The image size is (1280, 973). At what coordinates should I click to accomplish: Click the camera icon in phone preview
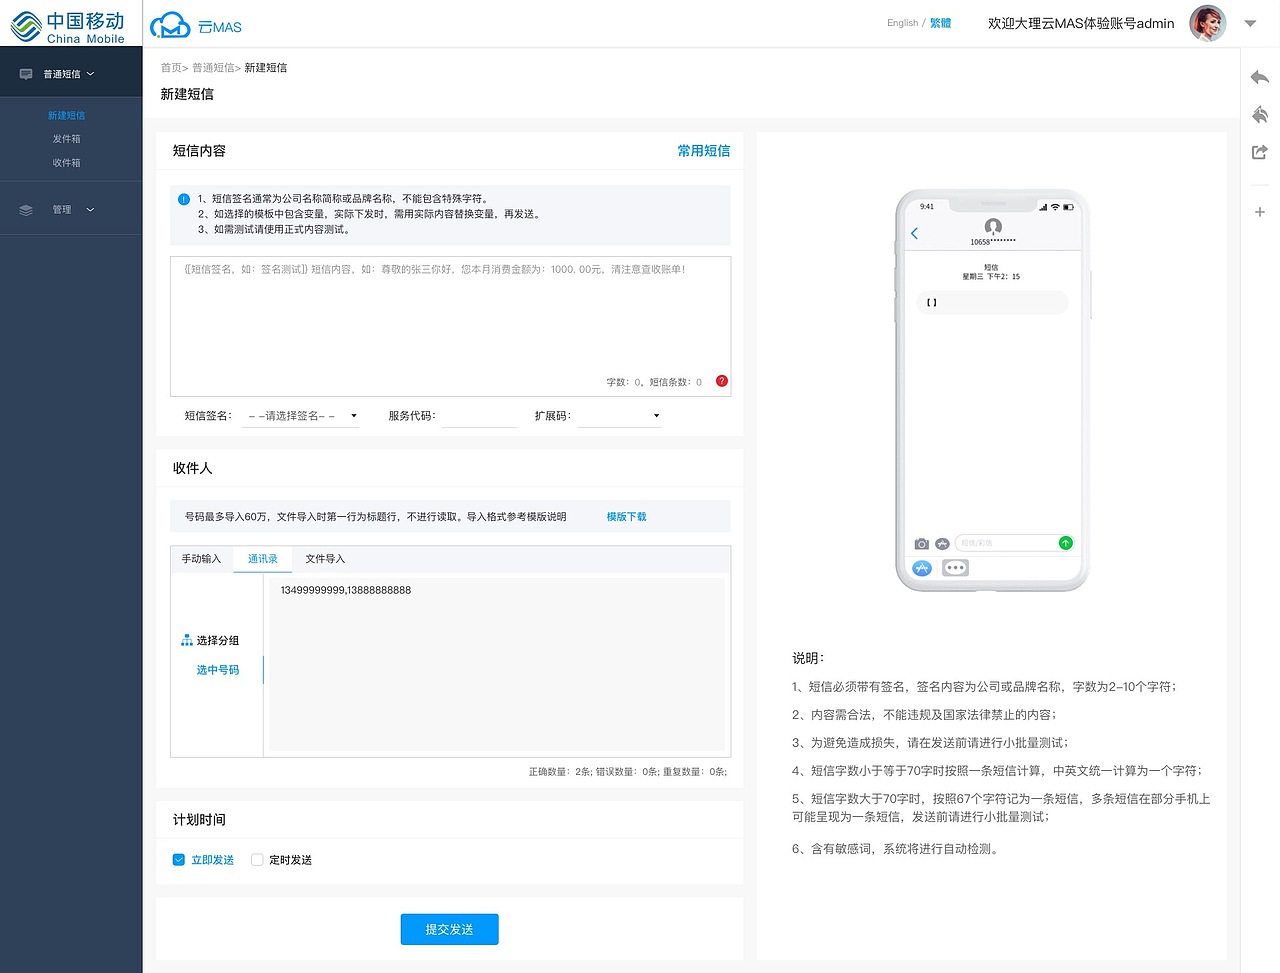point(921,543)
